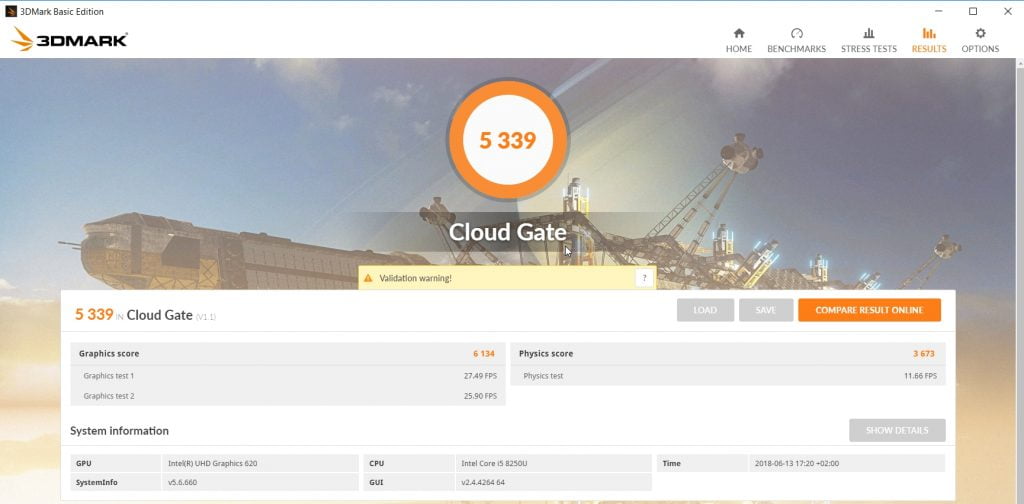Click the Physics score value 3 673
Viewport: 1024px width, 504px height.
(x=923, y=353)
